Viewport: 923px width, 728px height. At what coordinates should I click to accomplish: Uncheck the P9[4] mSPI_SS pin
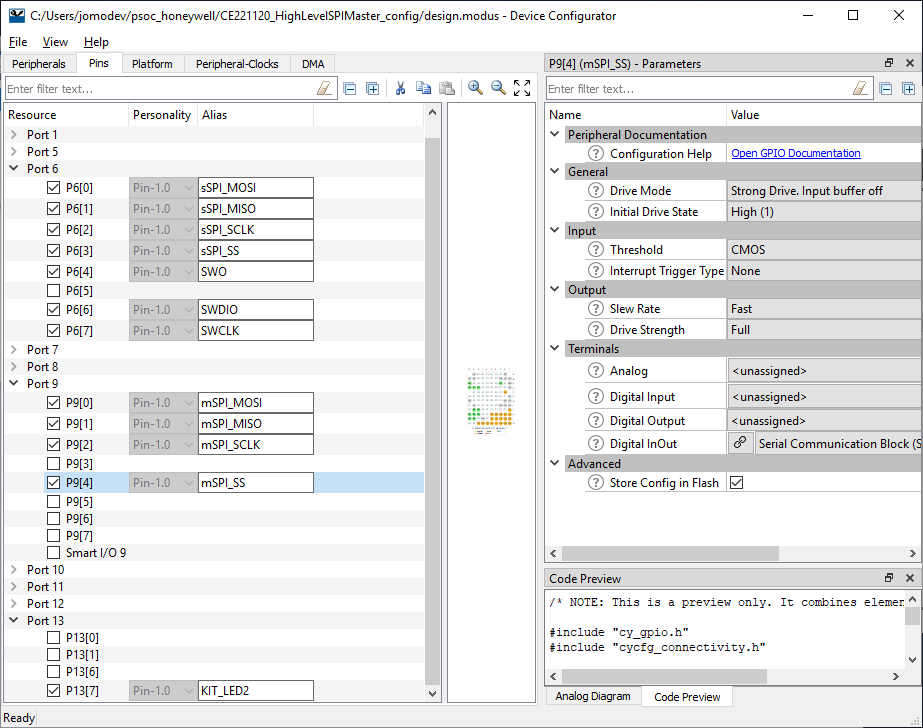54,483
